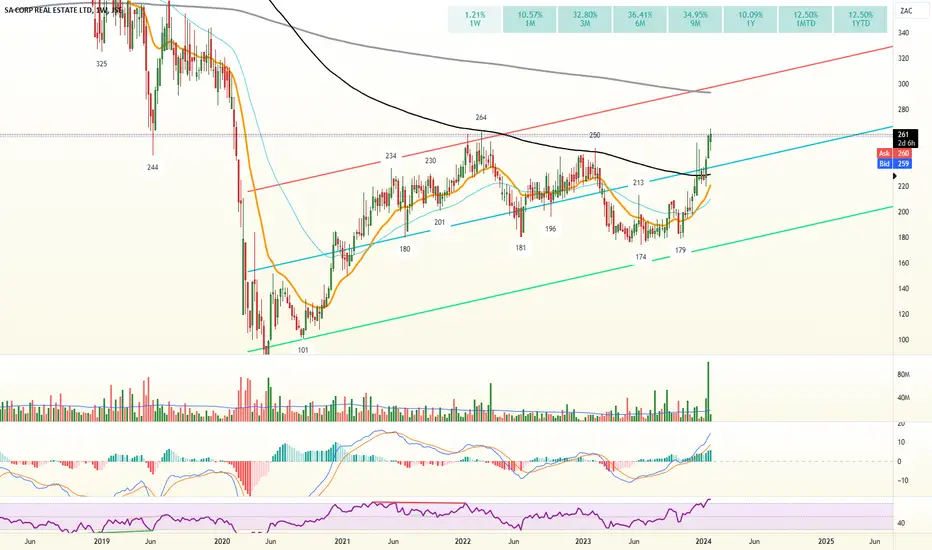Click the -10 value on MACD axis
This screenshot has width=932, height=550.
click(902, 480)
